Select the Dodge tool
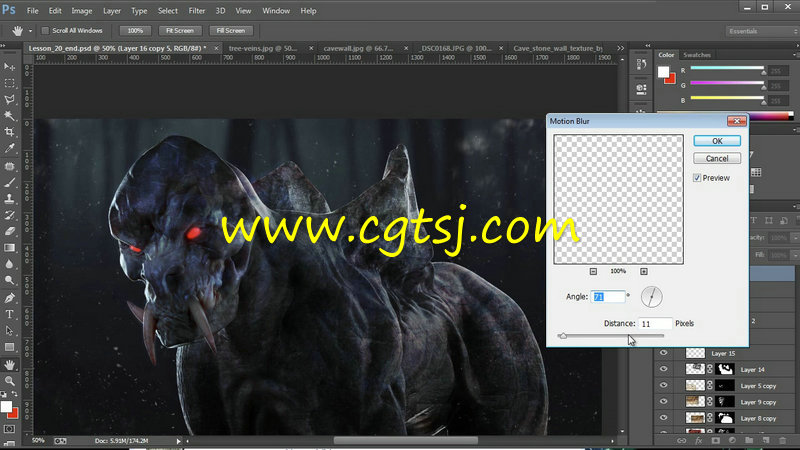 pyautogui.click(x=9, y=280)
